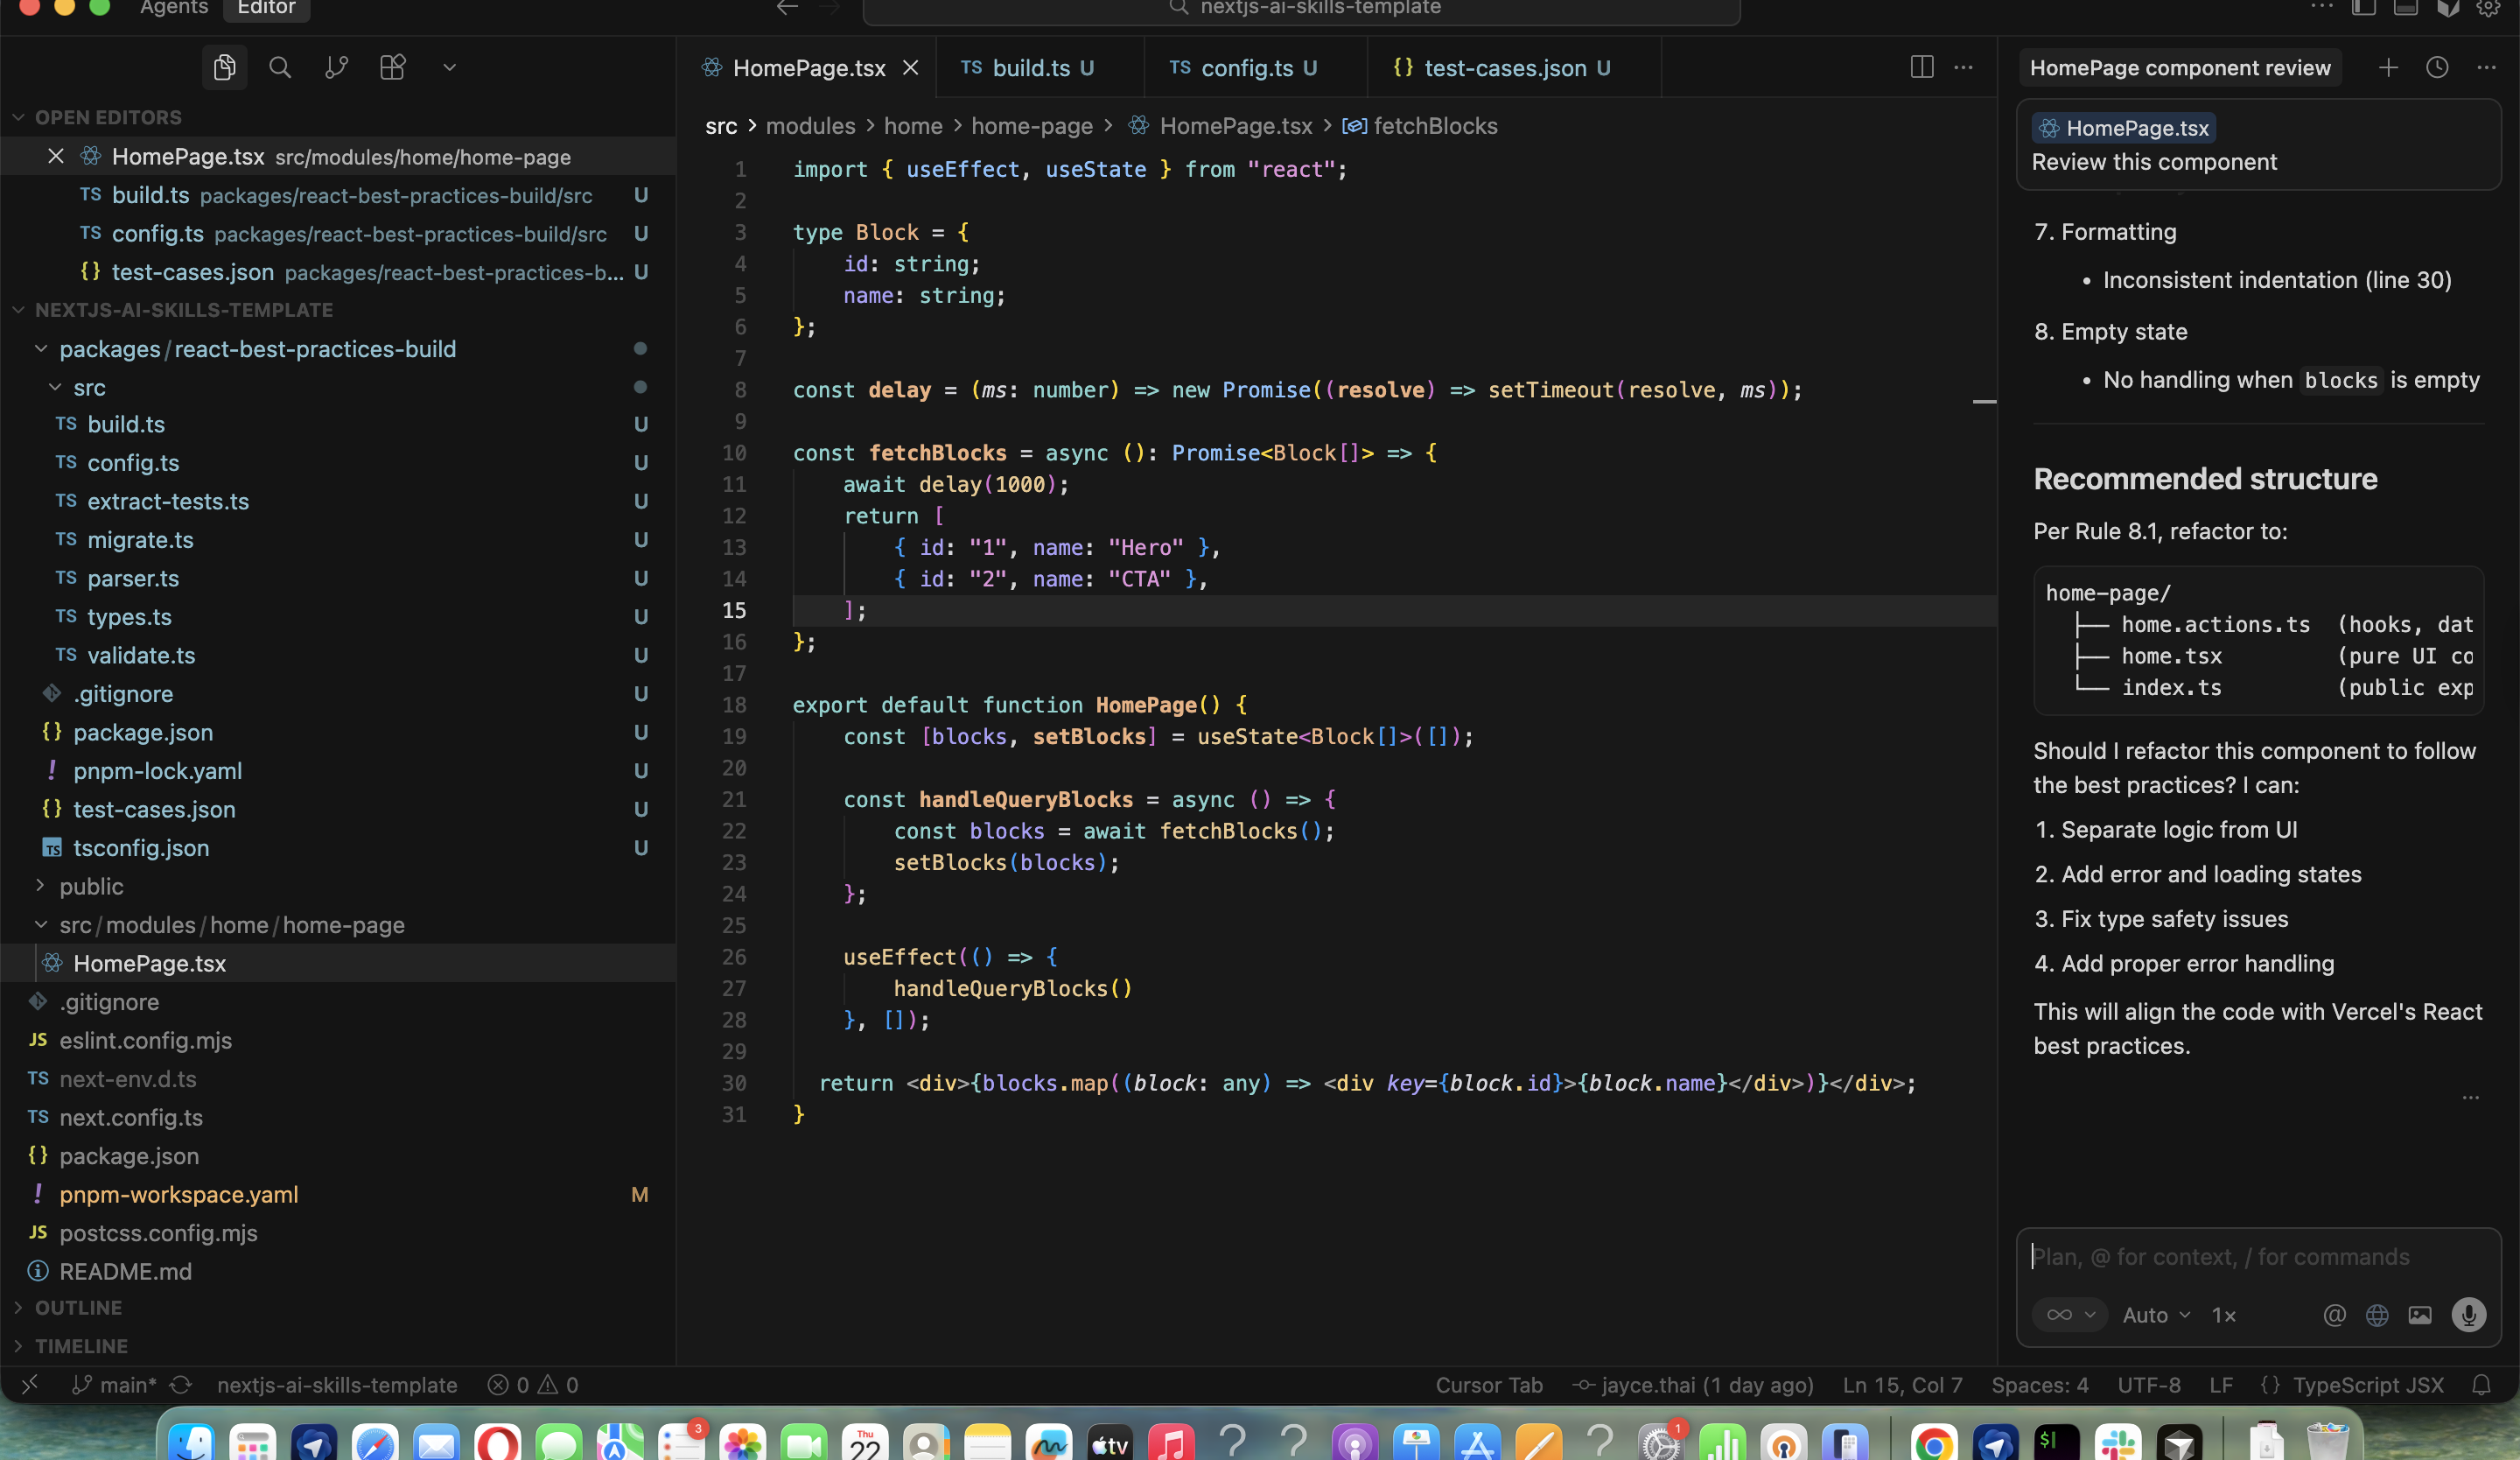Toggle the bottom panel layout icon
The image size is (2520, 1460).
click(x=2405, y=8)
